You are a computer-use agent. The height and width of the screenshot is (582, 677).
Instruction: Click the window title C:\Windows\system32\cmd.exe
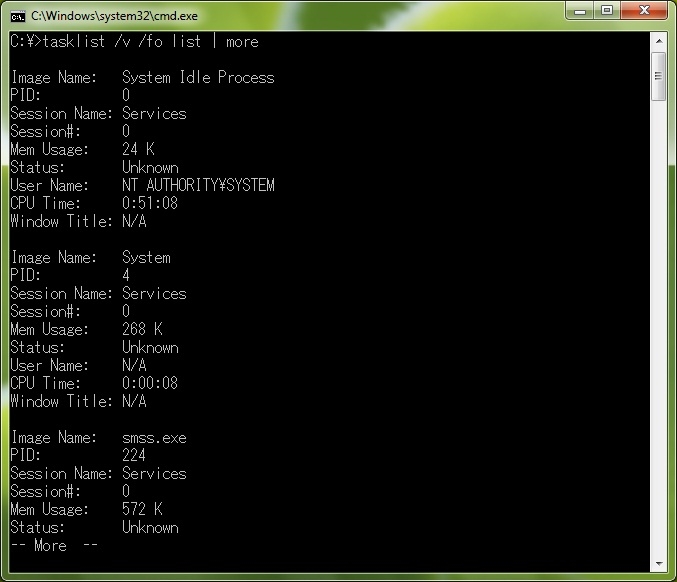coord(114,16)
